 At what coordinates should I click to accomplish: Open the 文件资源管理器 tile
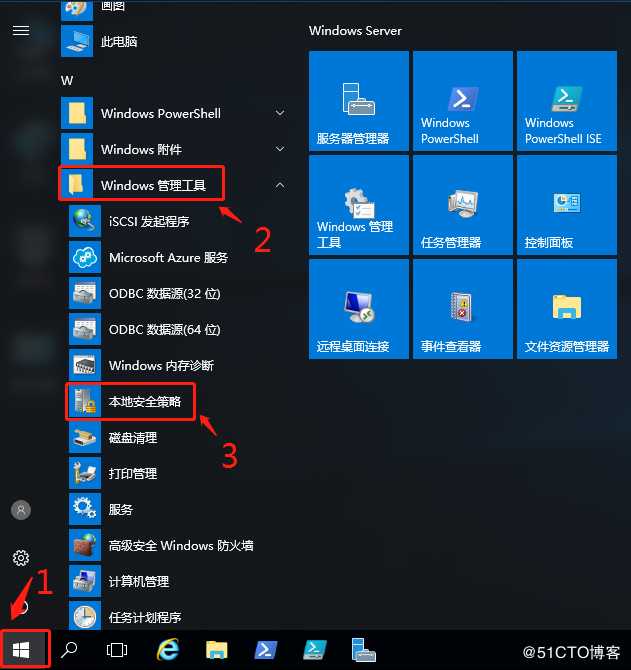[567, 309]
